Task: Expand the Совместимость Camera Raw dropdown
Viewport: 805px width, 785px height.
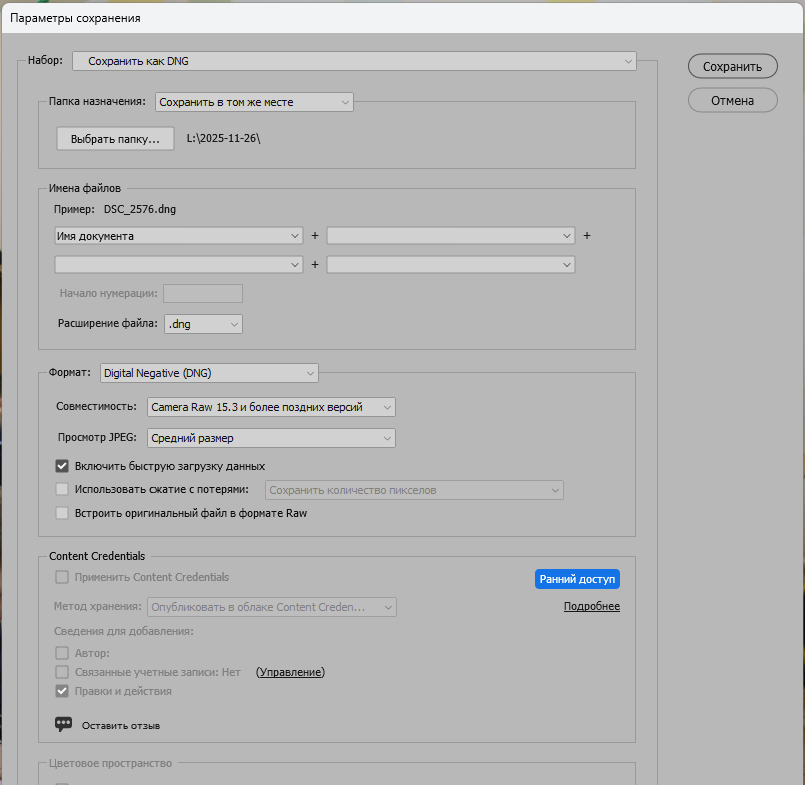Action: pos(271,407)
